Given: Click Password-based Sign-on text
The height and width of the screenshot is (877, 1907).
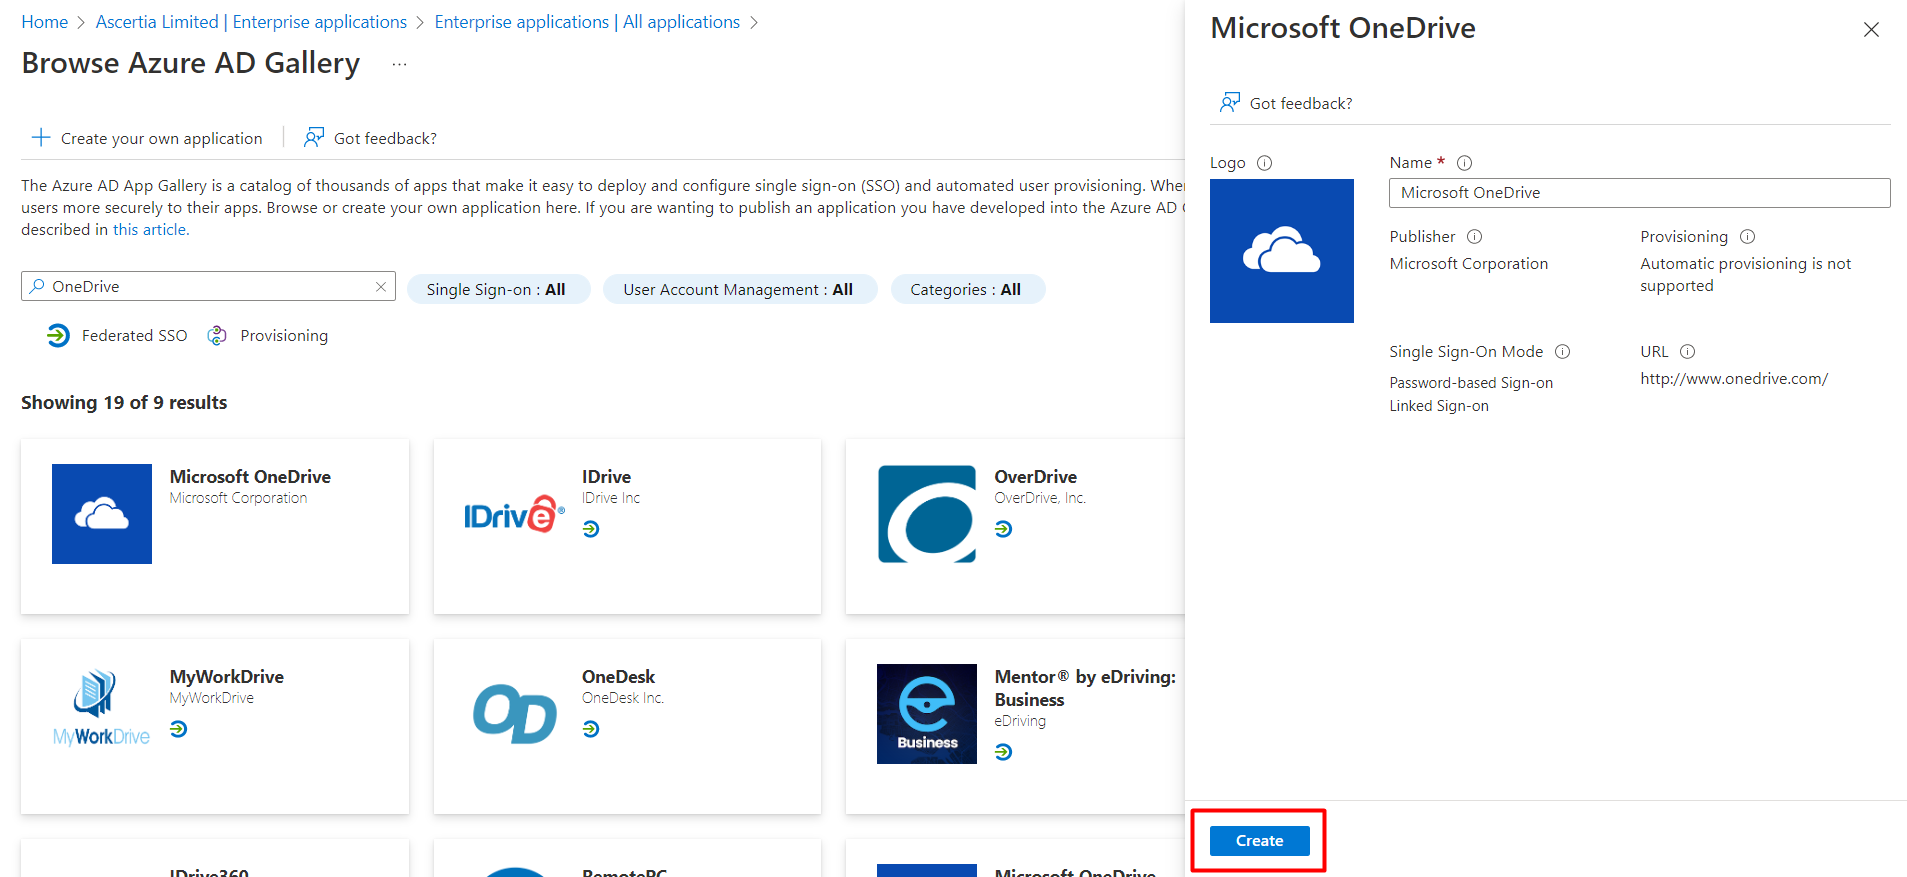Looking at the screenshot, I should 1471,383.
